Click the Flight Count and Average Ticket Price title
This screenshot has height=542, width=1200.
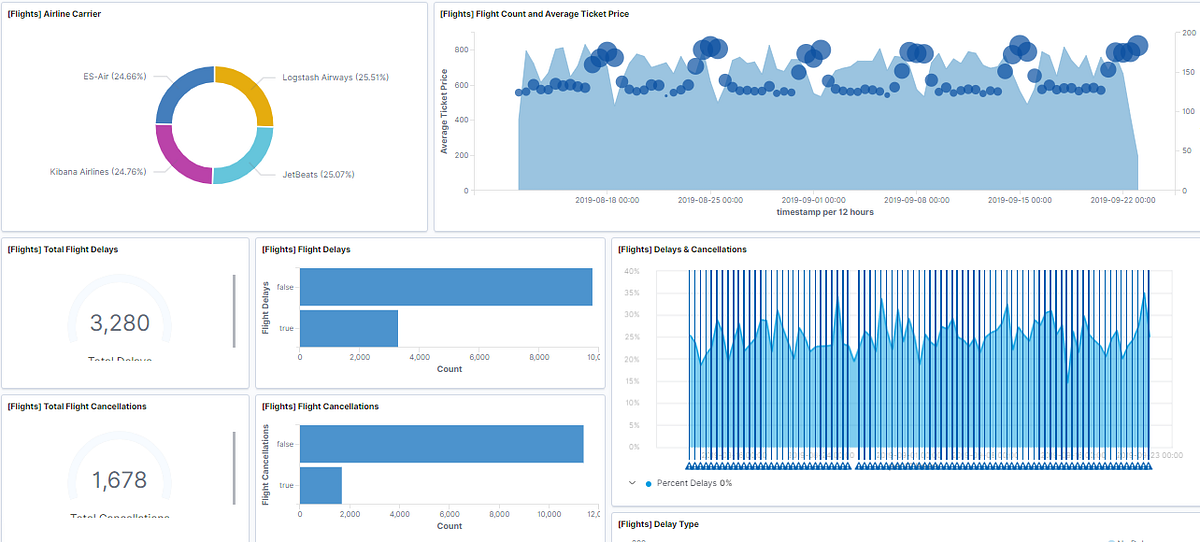pyautogui.click(x=534, y=14)
